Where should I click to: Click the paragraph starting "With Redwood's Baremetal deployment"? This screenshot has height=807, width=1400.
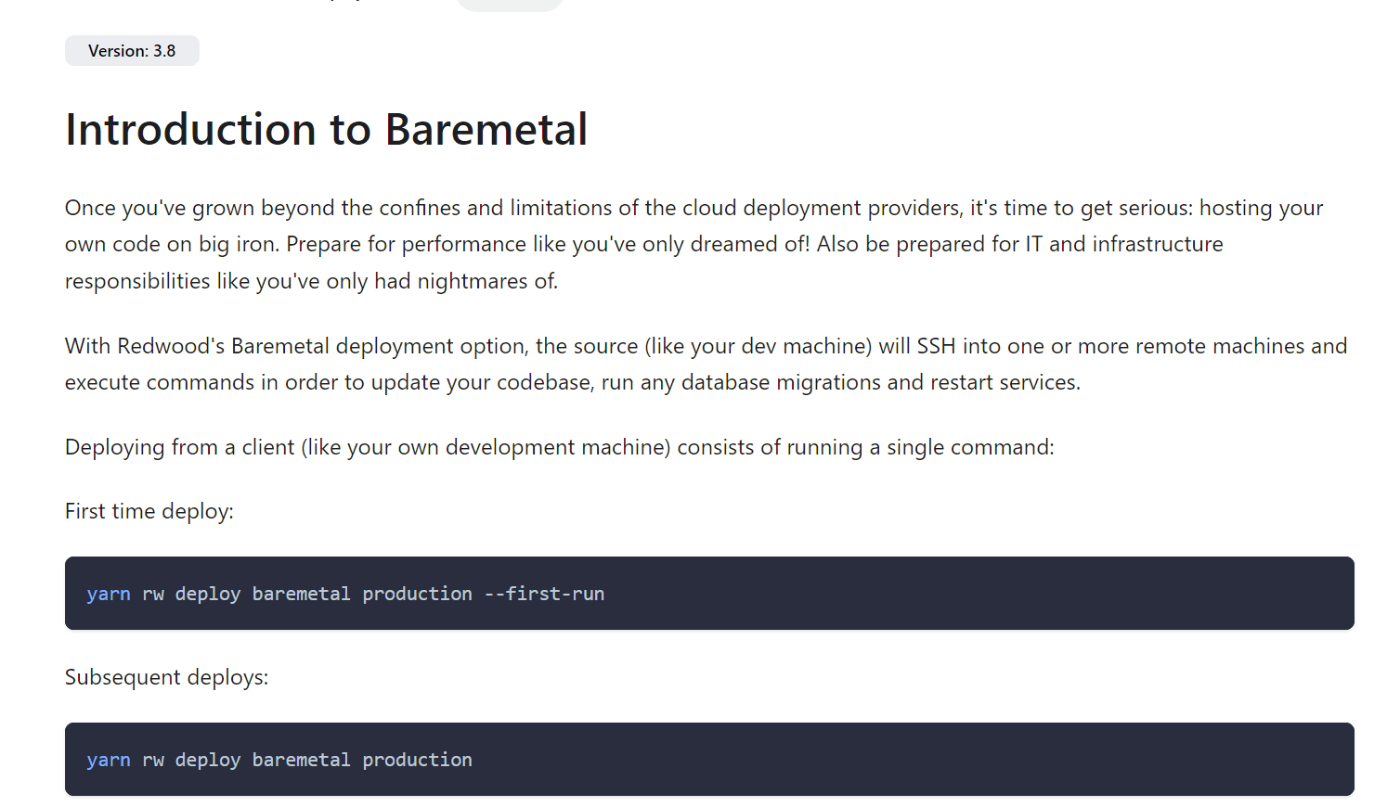(x=706, y=364)
